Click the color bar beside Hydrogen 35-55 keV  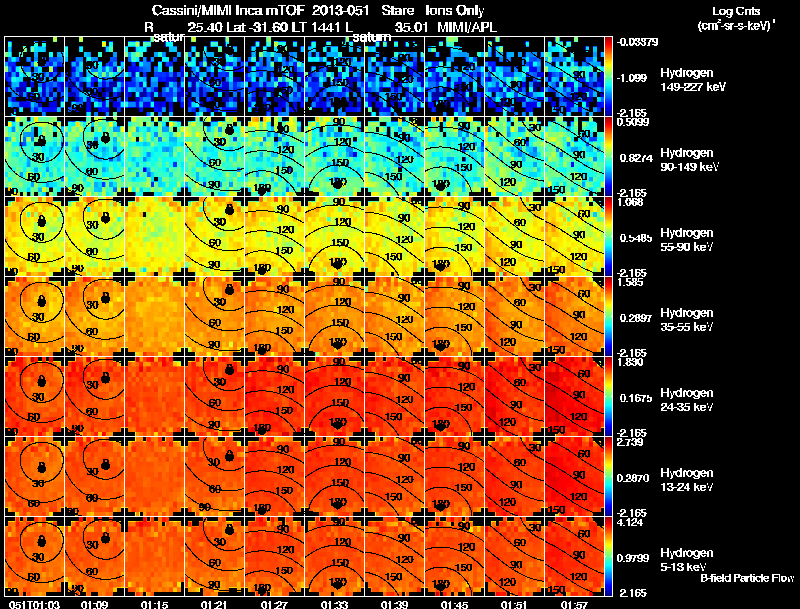pos(608,317)
